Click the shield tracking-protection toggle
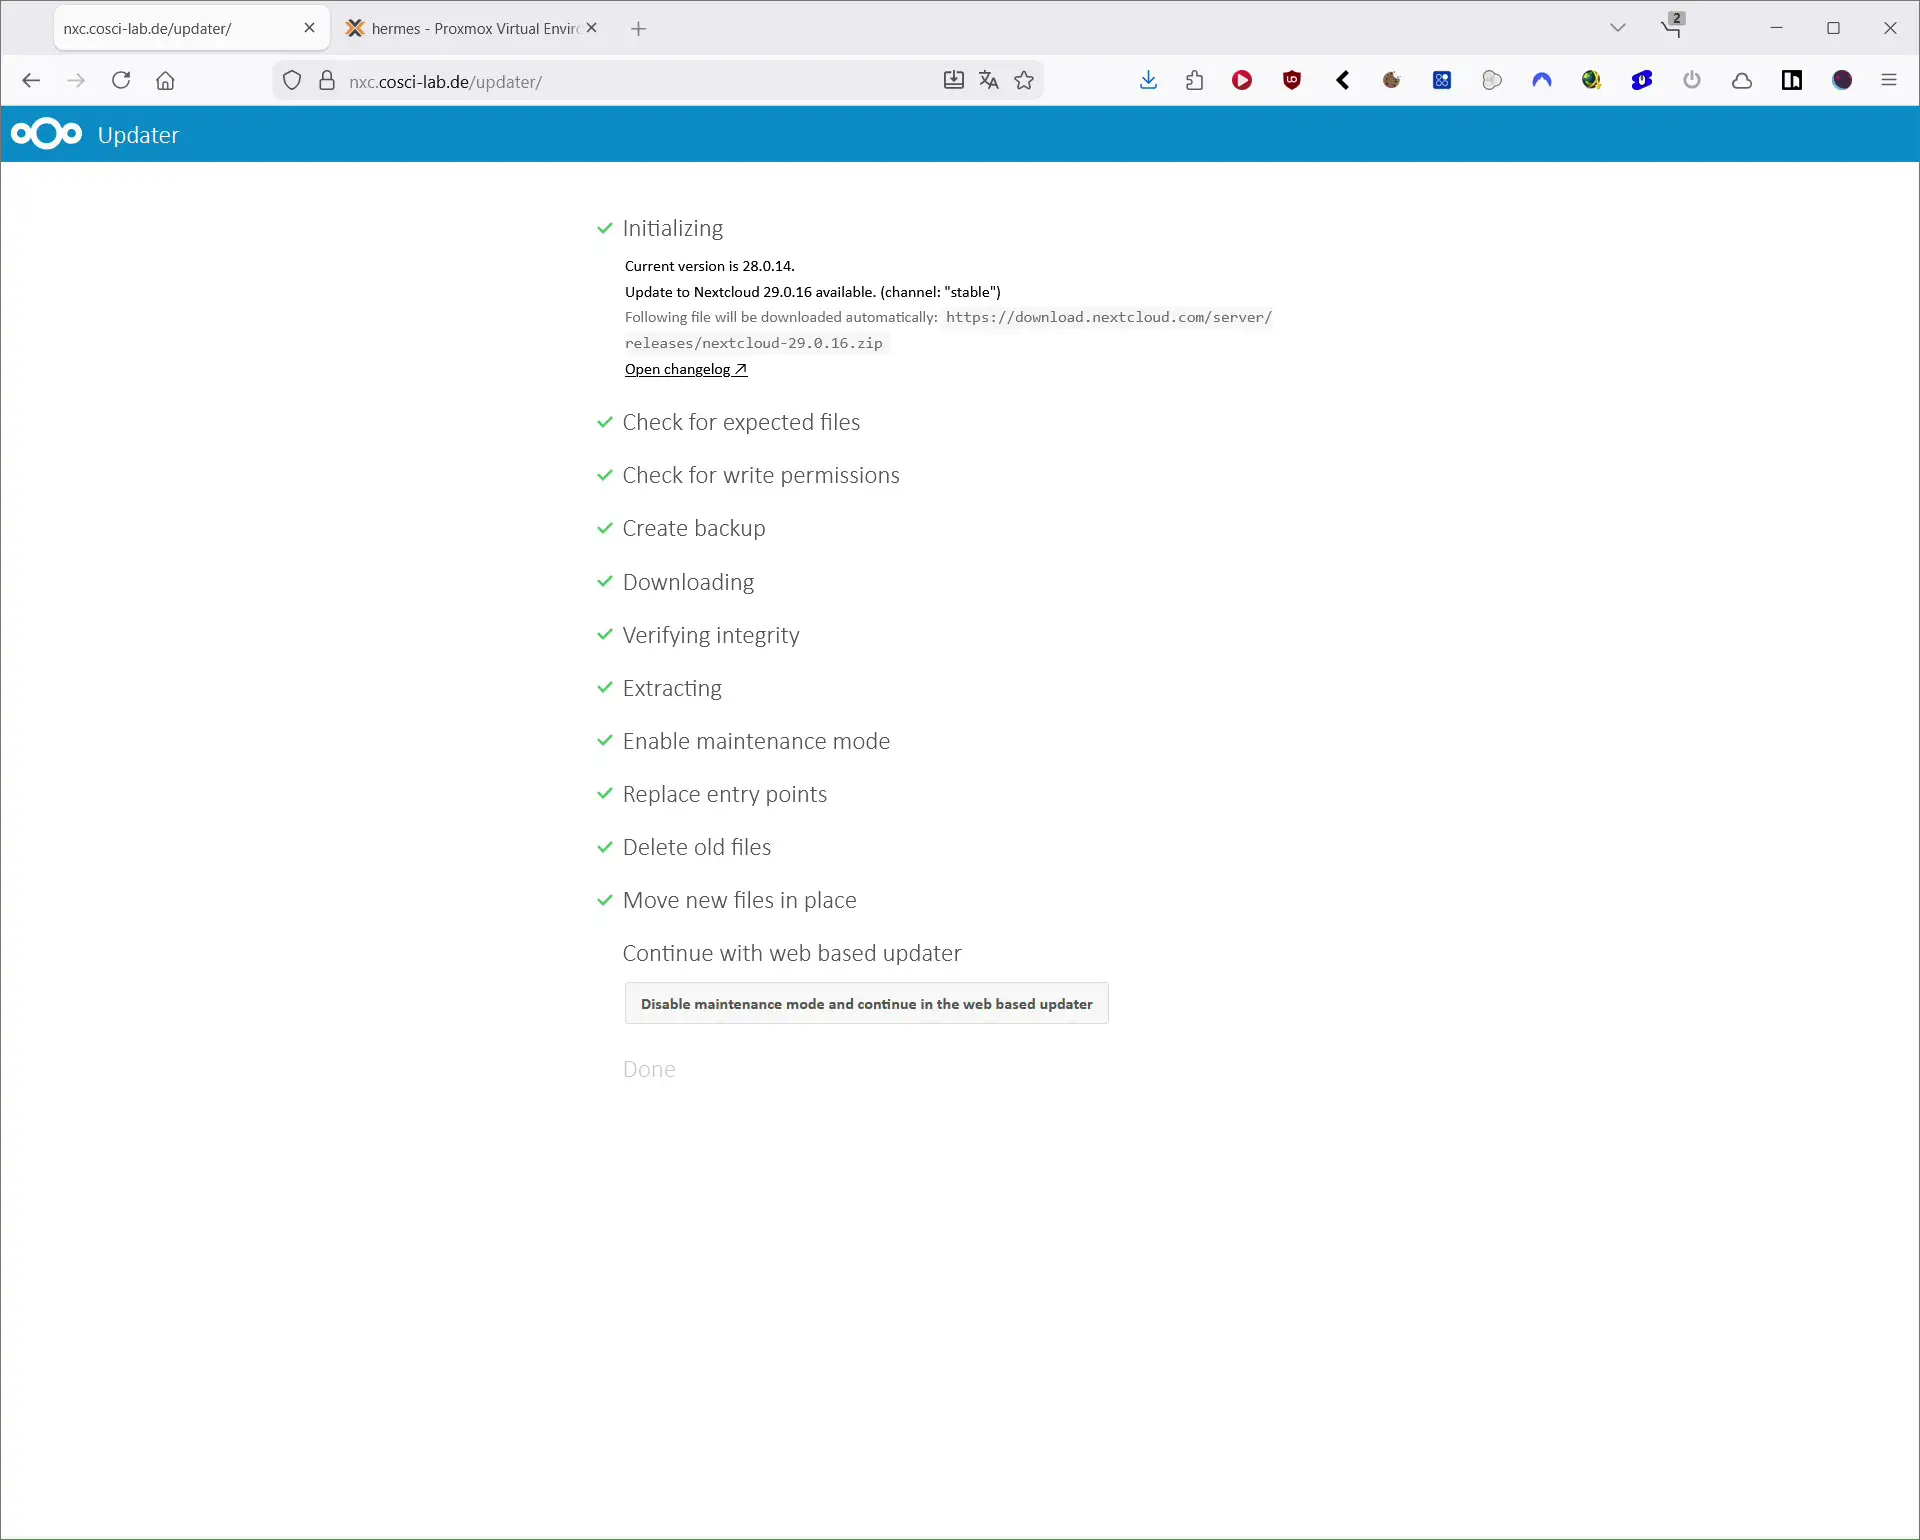This screenshot has width=1920, height=1540. [x=291, y=80]
